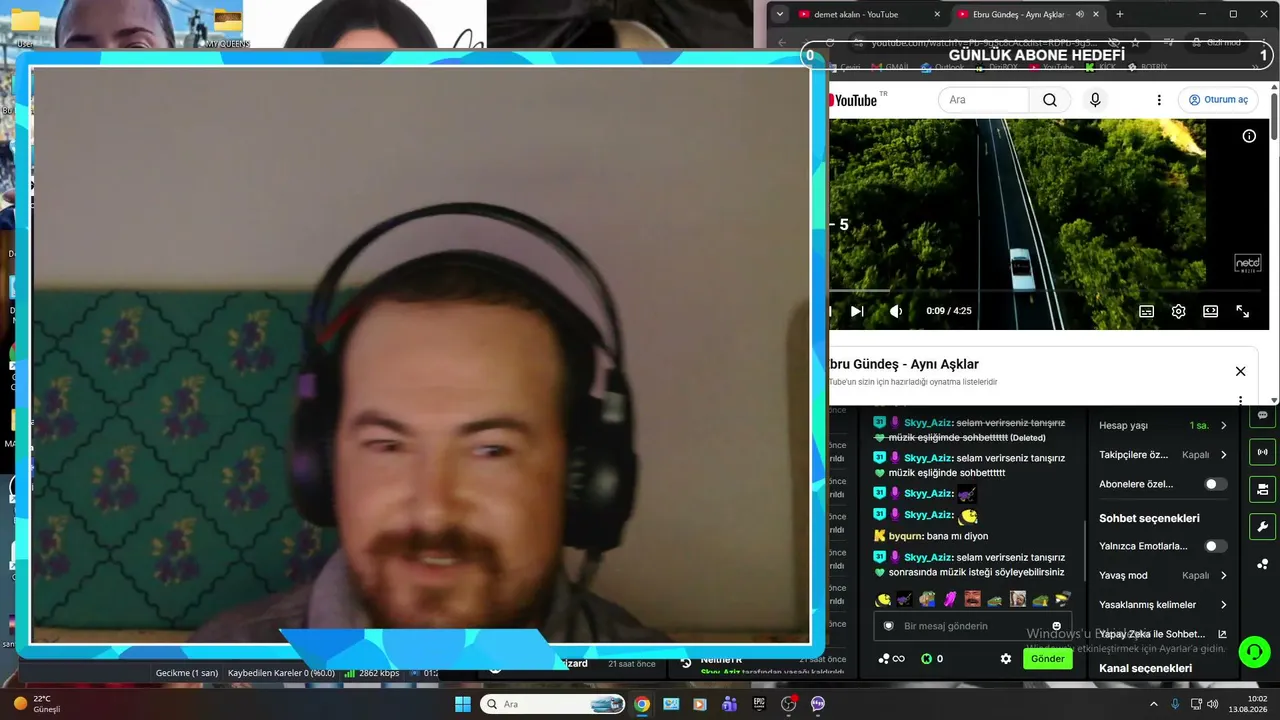The height and width of the screenshot is (720, 1280).
Task: Close the demet akalın tab
Action: 937,14
